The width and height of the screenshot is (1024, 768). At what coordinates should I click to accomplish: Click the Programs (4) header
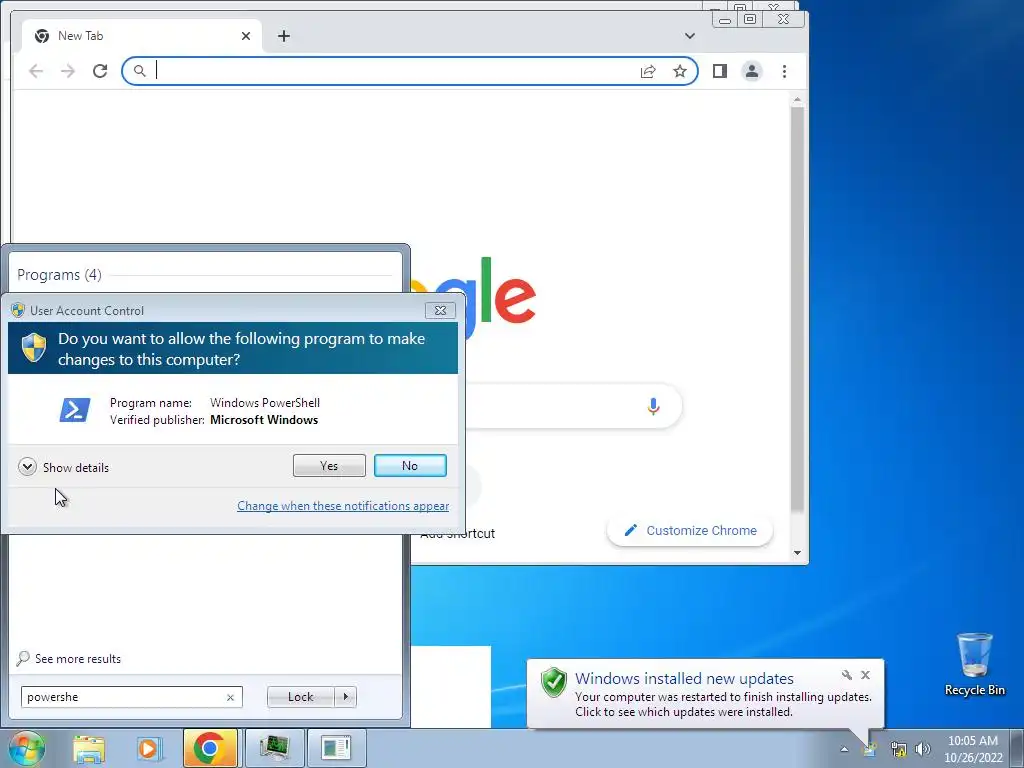(x=59, y=274)
